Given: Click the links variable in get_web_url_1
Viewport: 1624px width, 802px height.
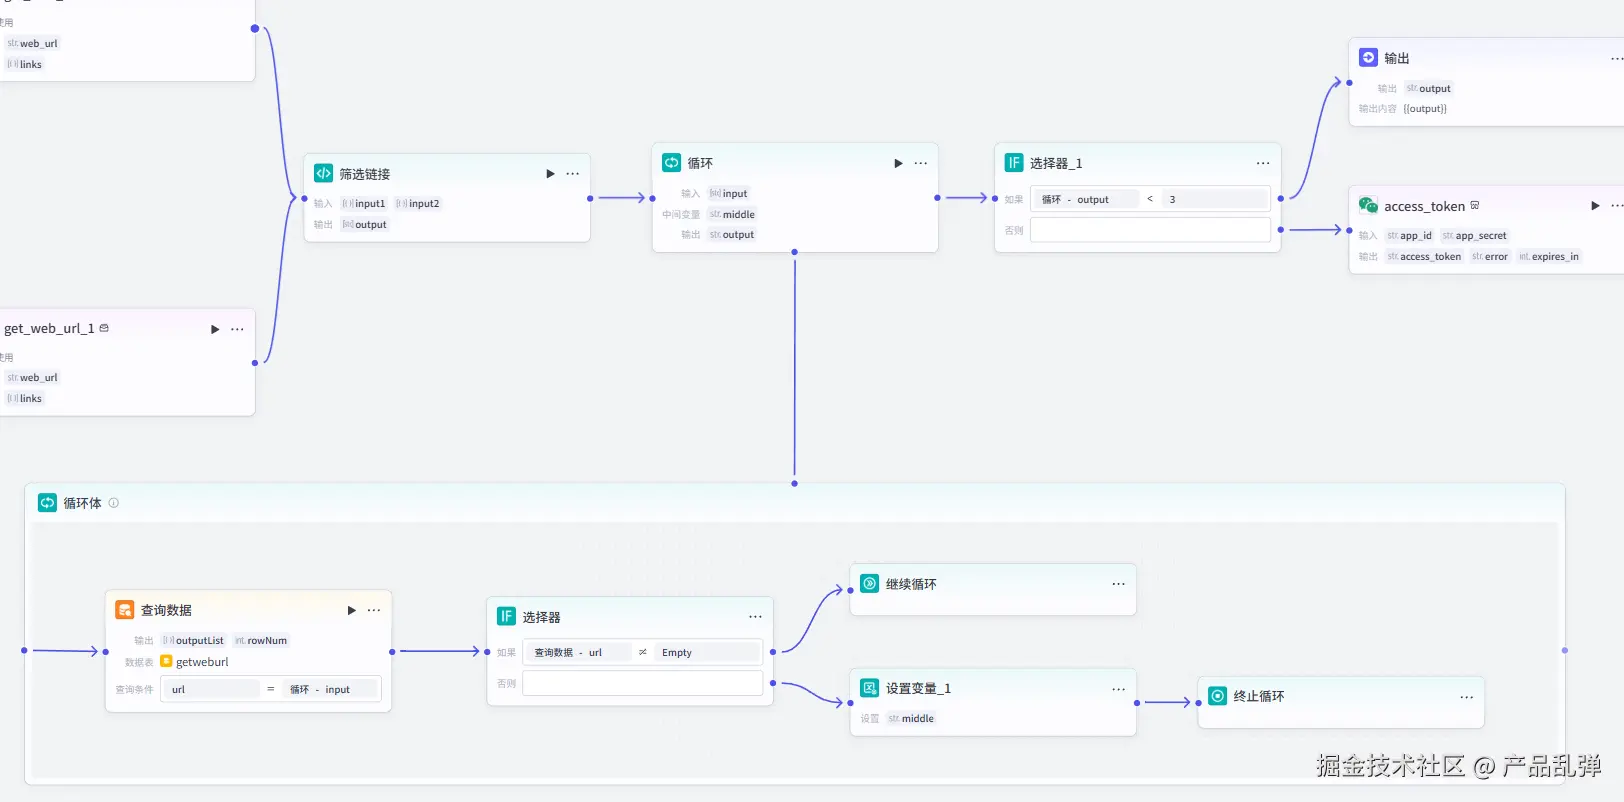Looking at the screenshot, I should [25, 398].
